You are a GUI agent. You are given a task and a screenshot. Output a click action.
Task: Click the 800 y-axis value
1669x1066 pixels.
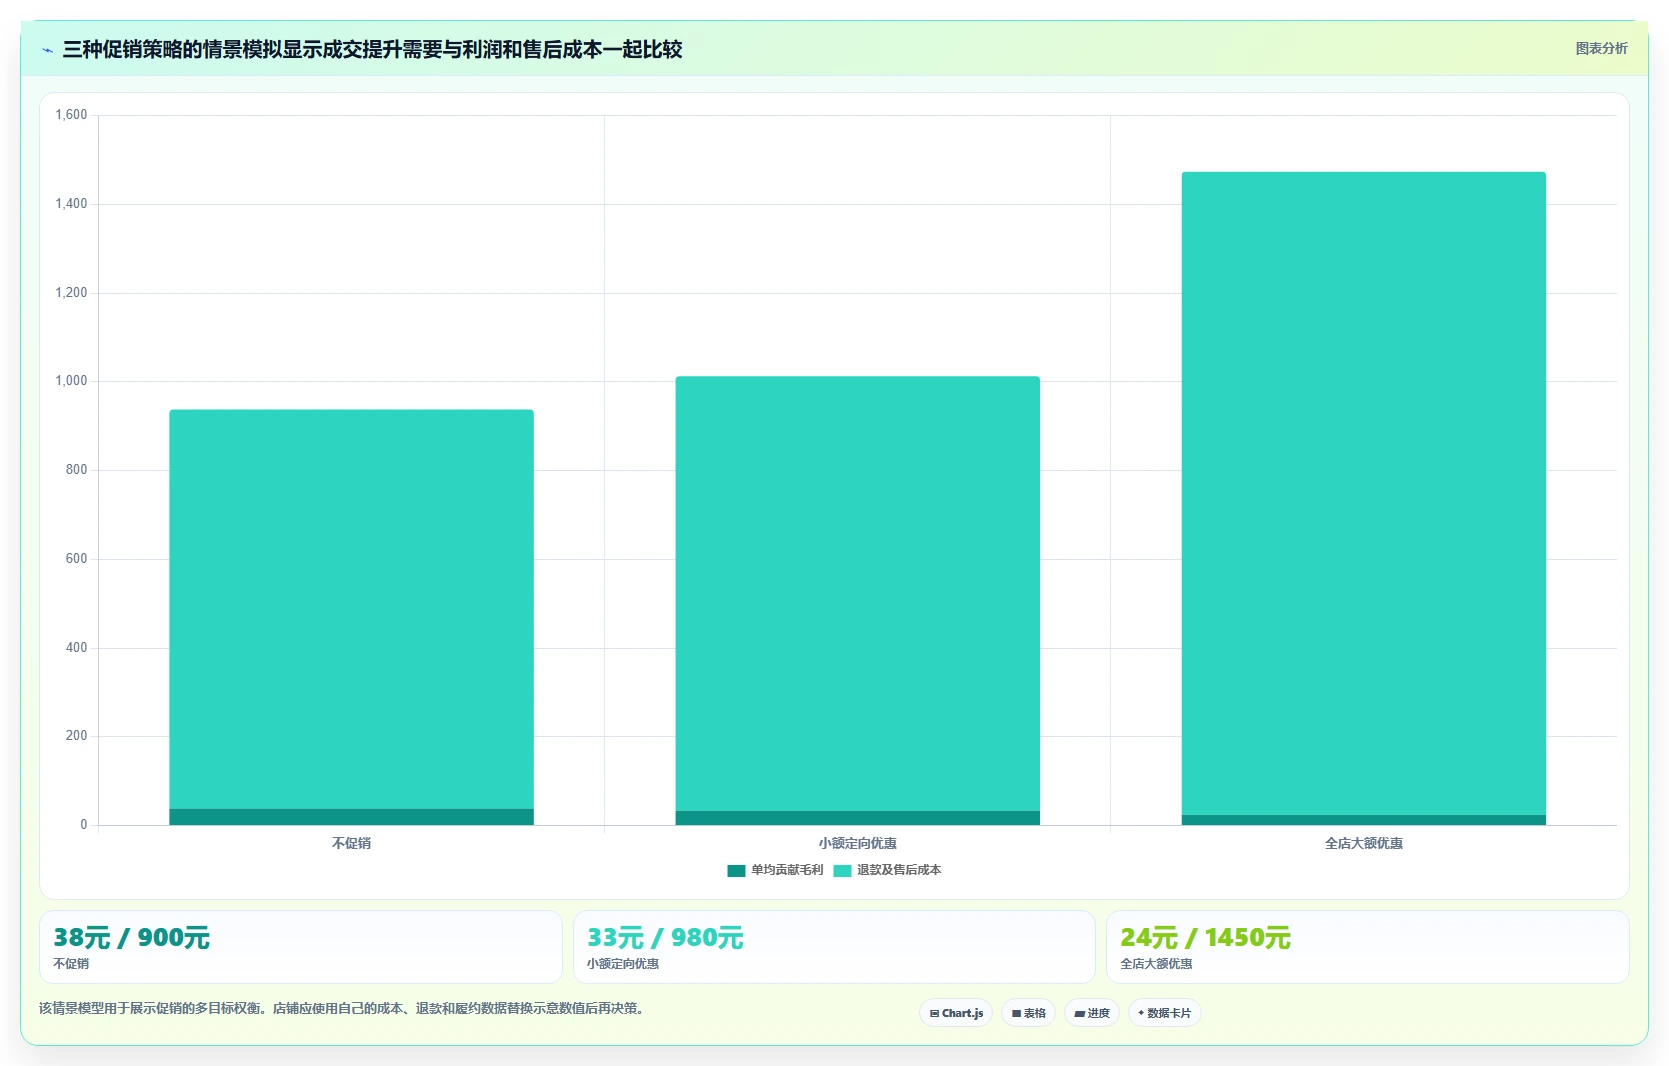pyautogui.click(x=76, y=470)
